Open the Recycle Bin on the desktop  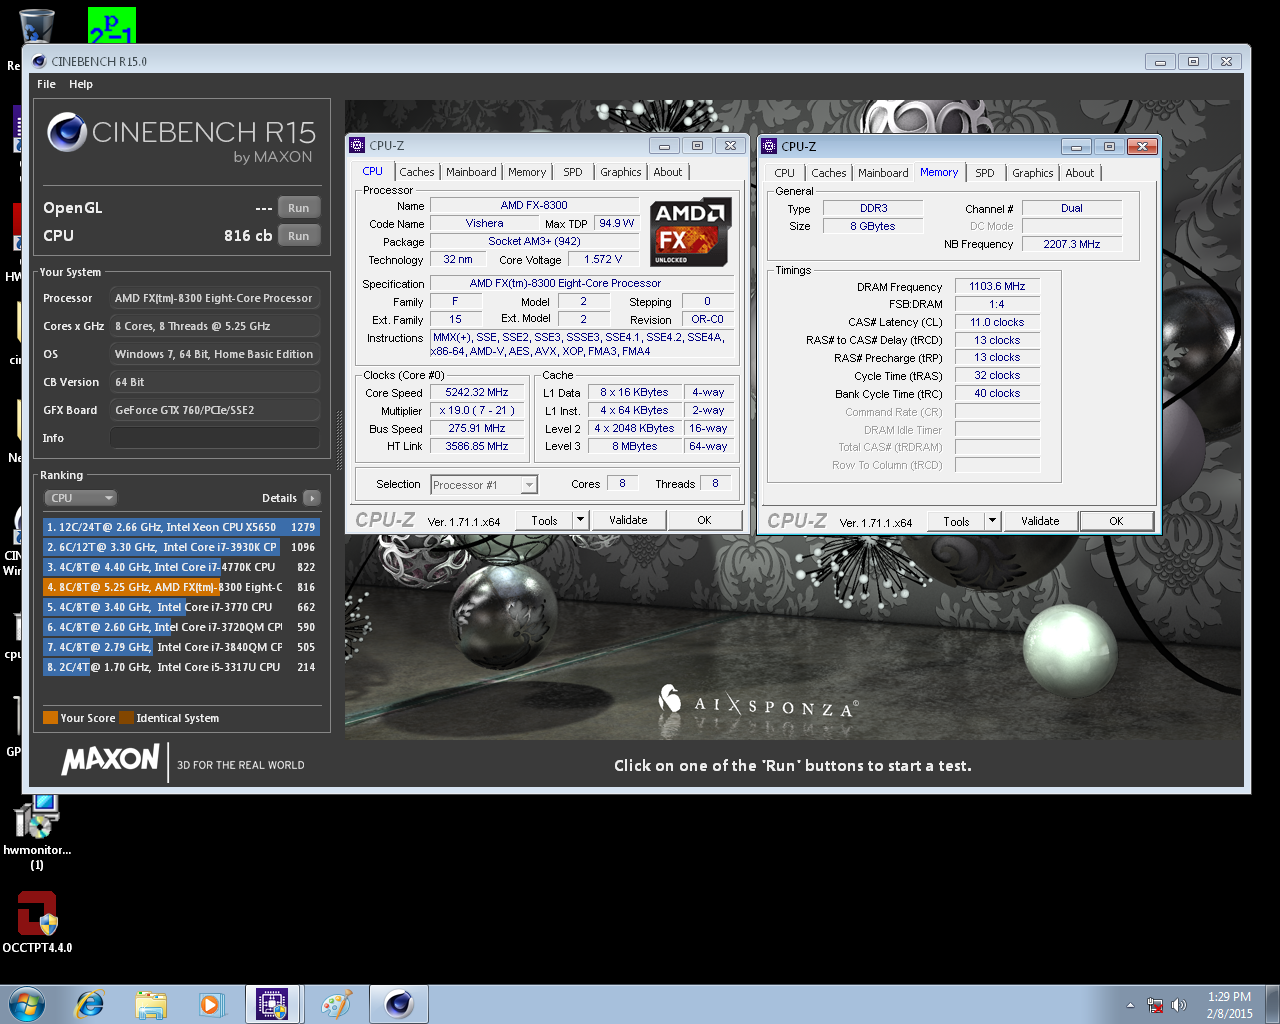(36, 26)
